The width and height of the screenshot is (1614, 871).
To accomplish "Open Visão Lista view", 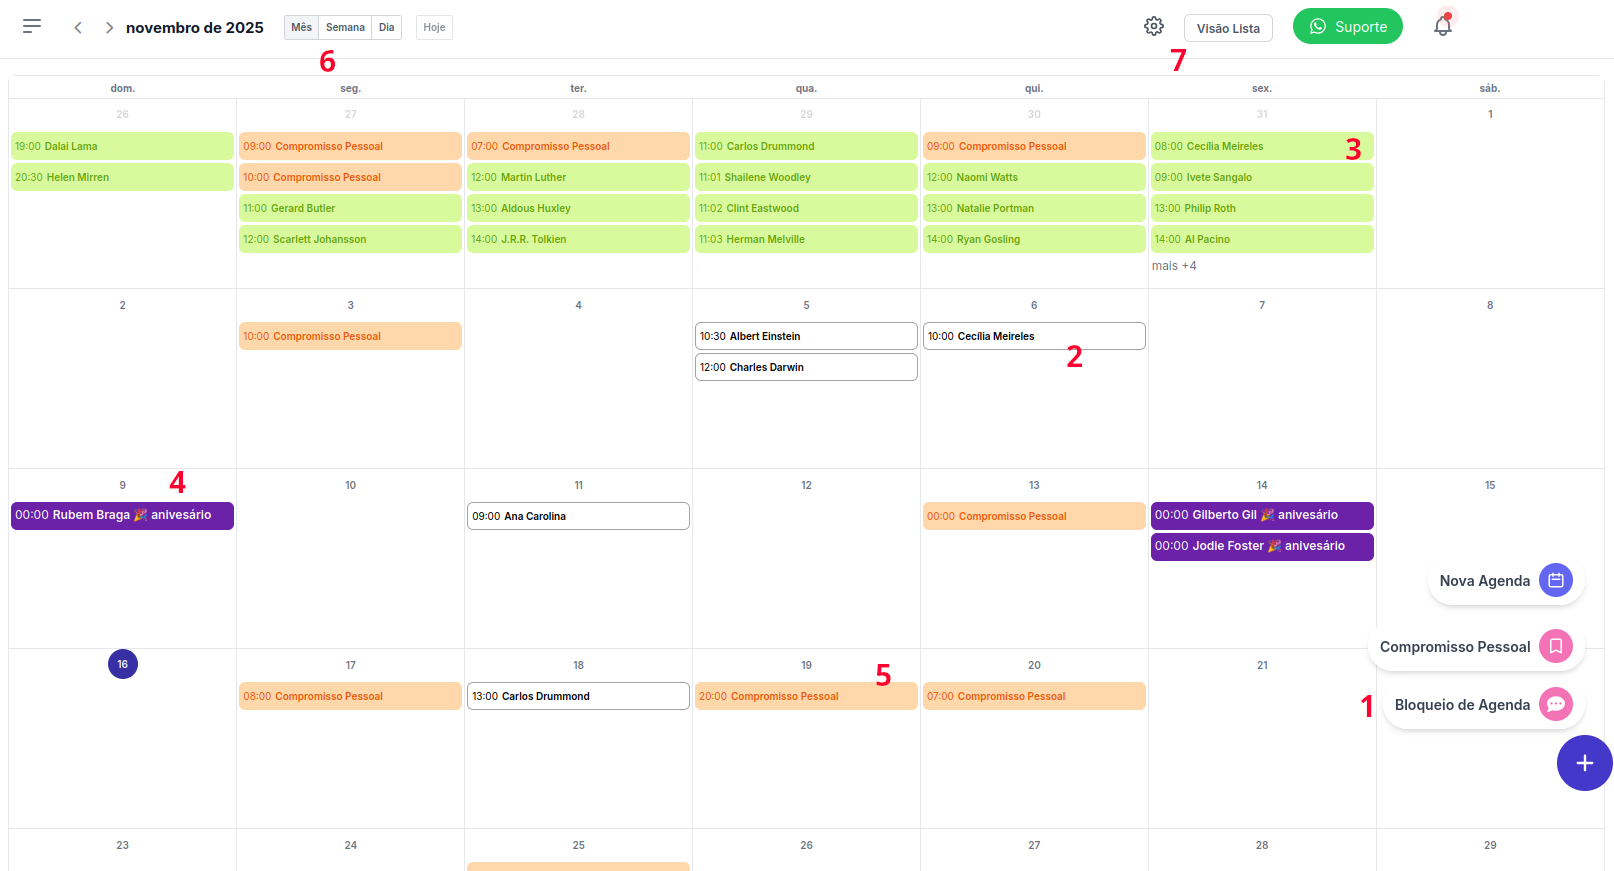I will pyautogui.click(x=1228, y=28).
